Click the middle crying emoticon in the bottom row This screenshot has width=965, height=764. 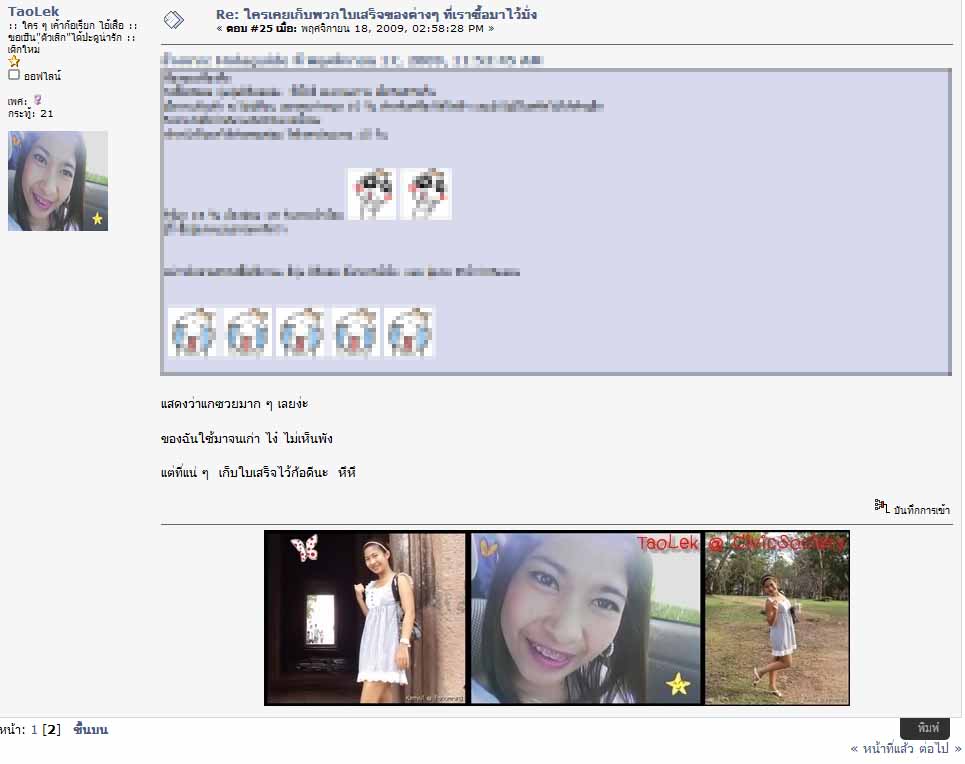[x=301, y=332]
